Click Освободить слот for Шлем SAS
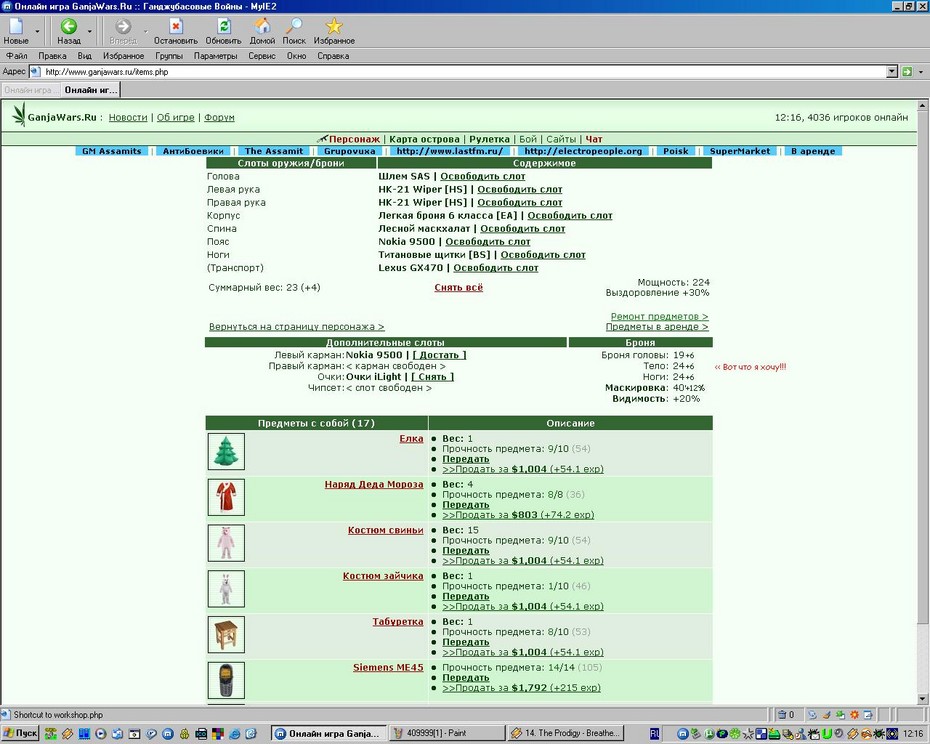The height and width of the screenshot is (744, 930). pyautogui.click(x=483, y=176)
